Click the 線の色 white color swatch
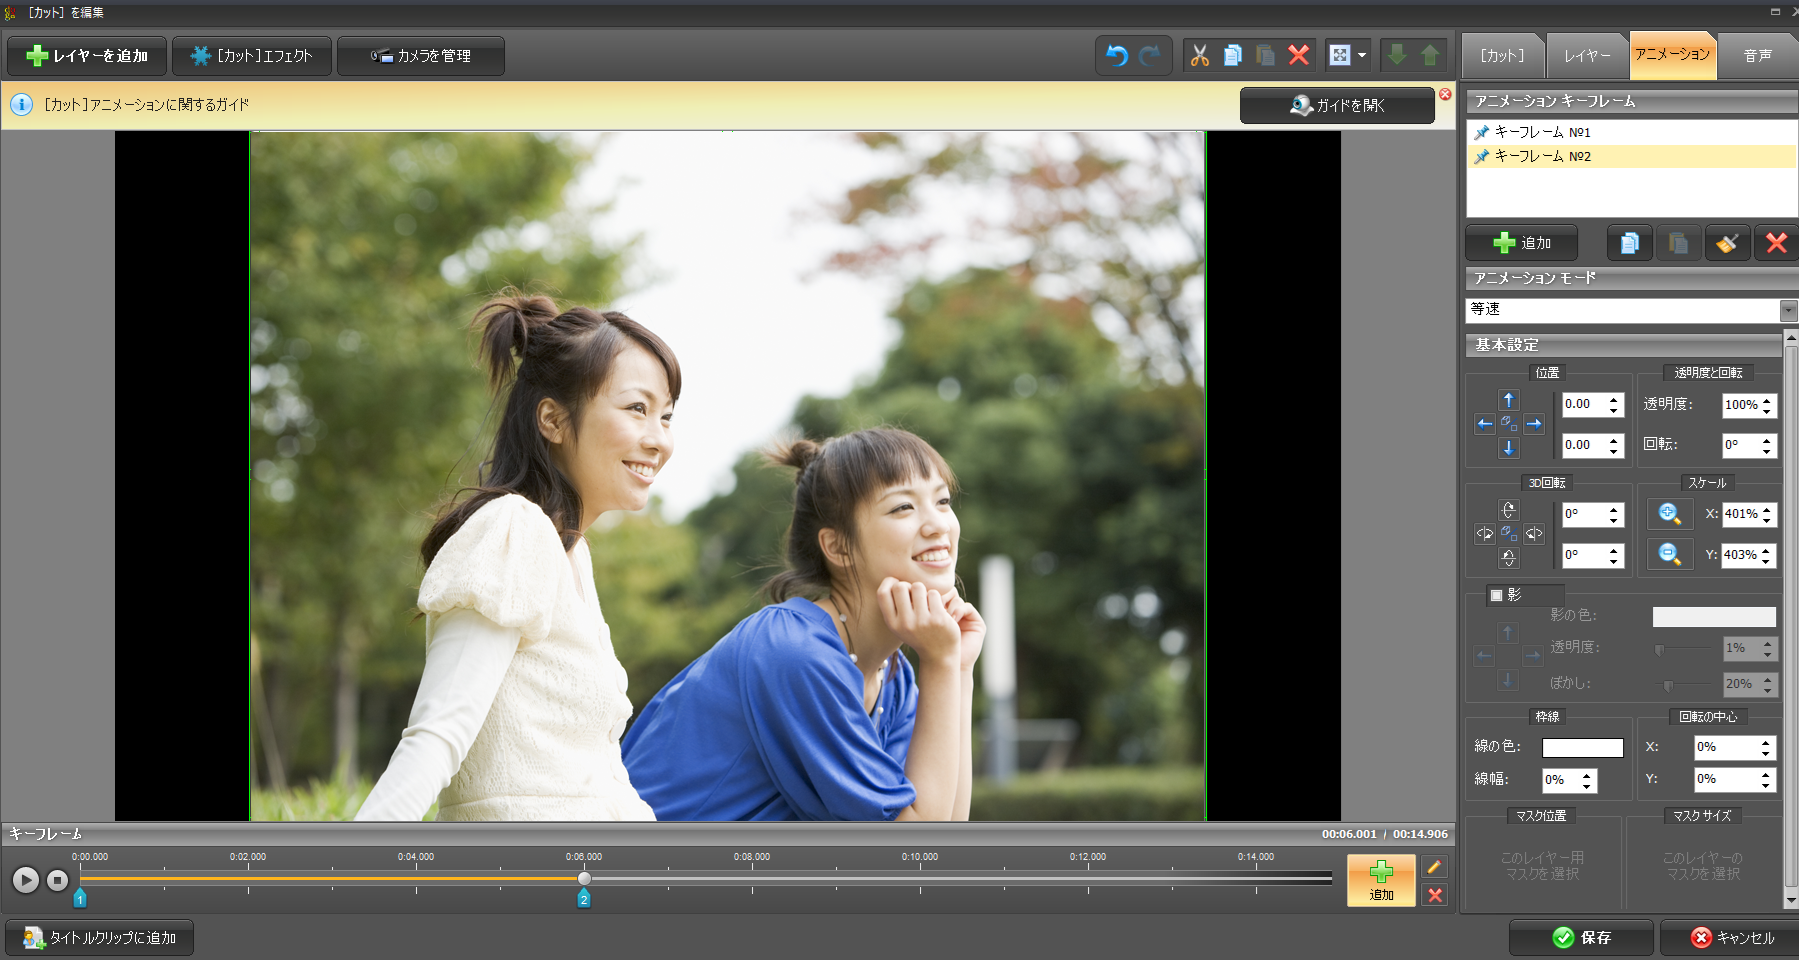This screenshot has width=1799, height=960. click(1582, 747)
